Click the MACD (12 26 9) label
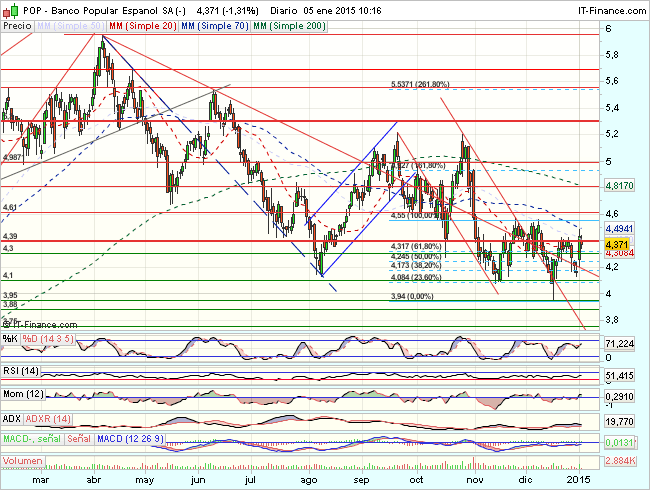Viewport: 650px width, 490px height. (130, 439)
